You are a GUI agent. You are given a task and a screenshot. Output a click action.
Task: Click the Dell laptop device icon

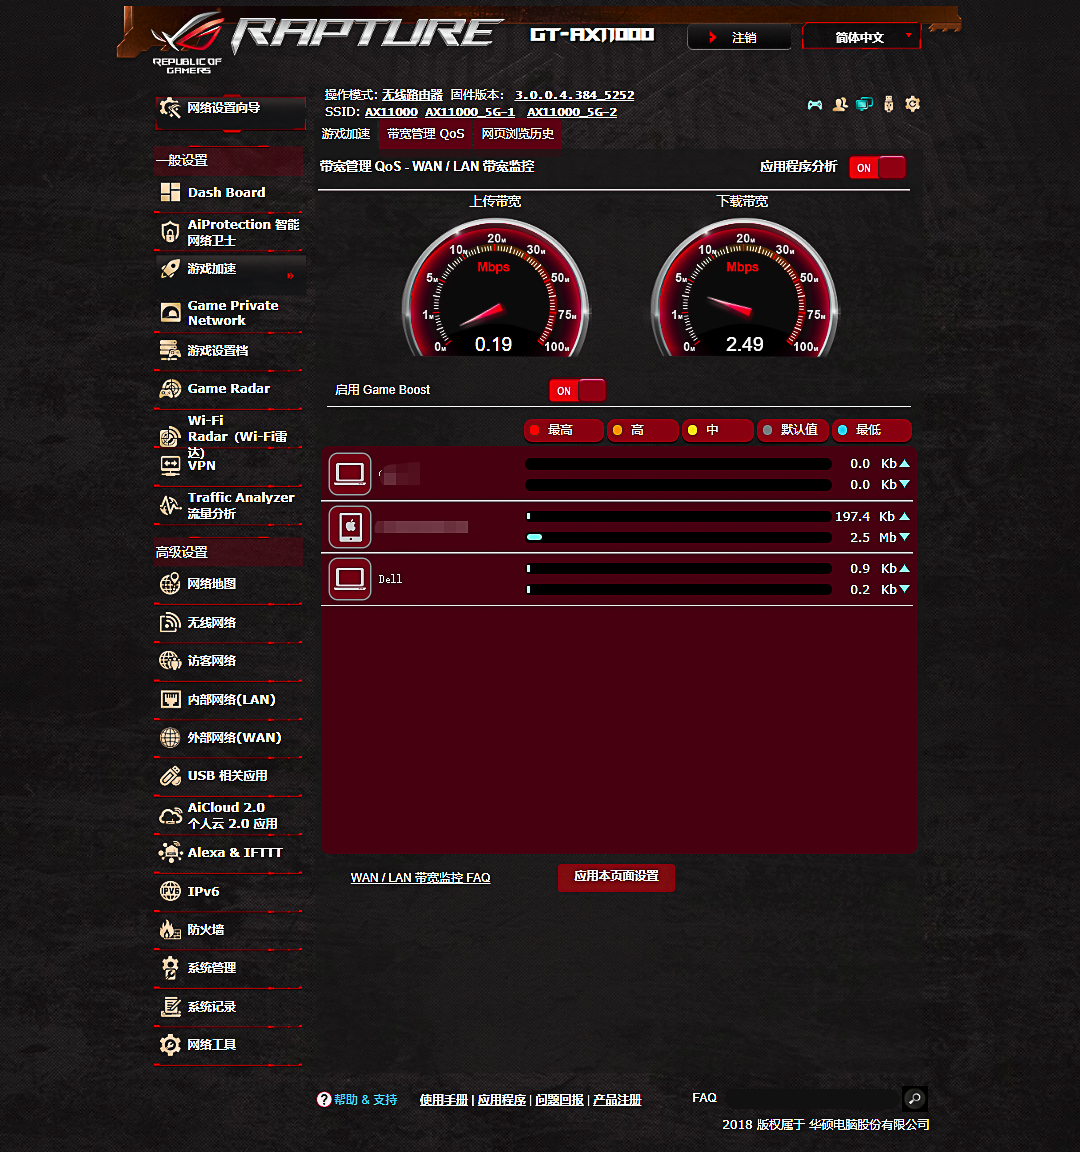tap(350, 579)
